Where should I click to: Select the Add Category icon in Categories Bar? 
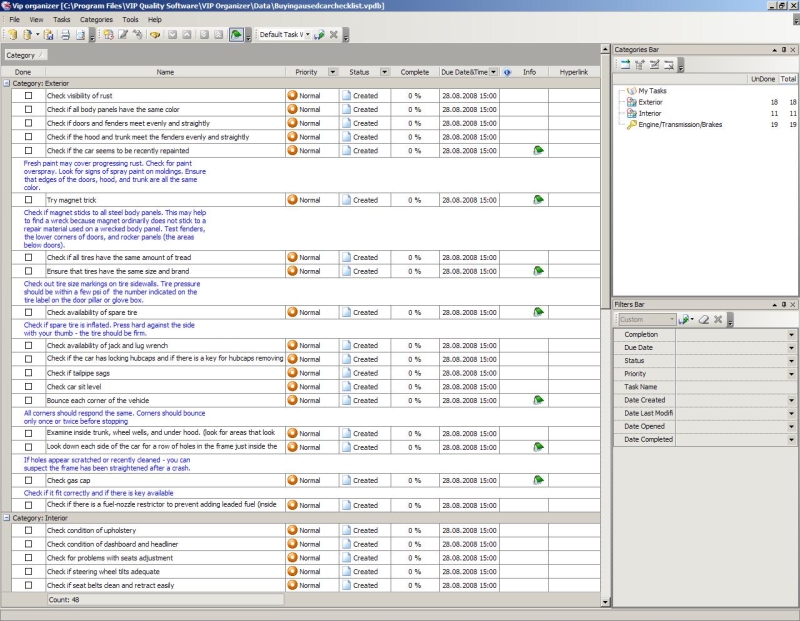pos(626,64)
